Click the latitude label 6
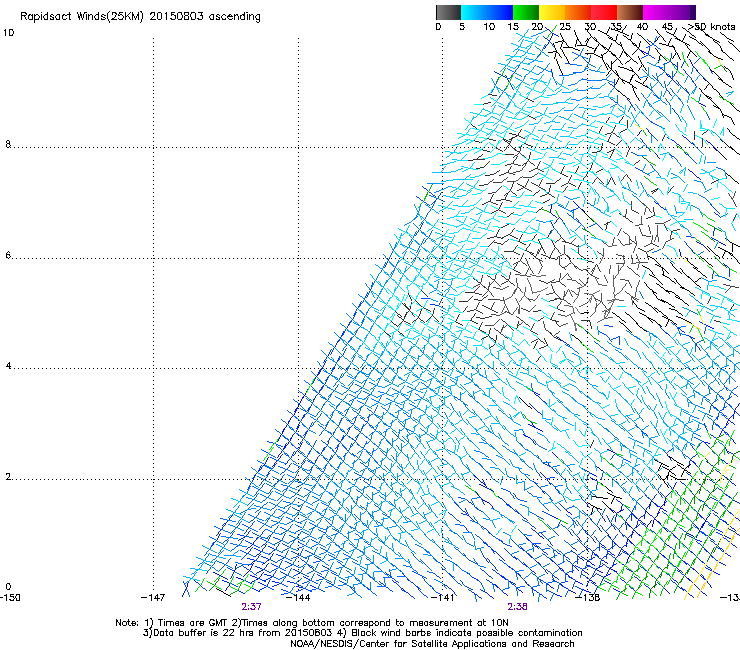Screen dimensions: 740x650 click(8, 255)
